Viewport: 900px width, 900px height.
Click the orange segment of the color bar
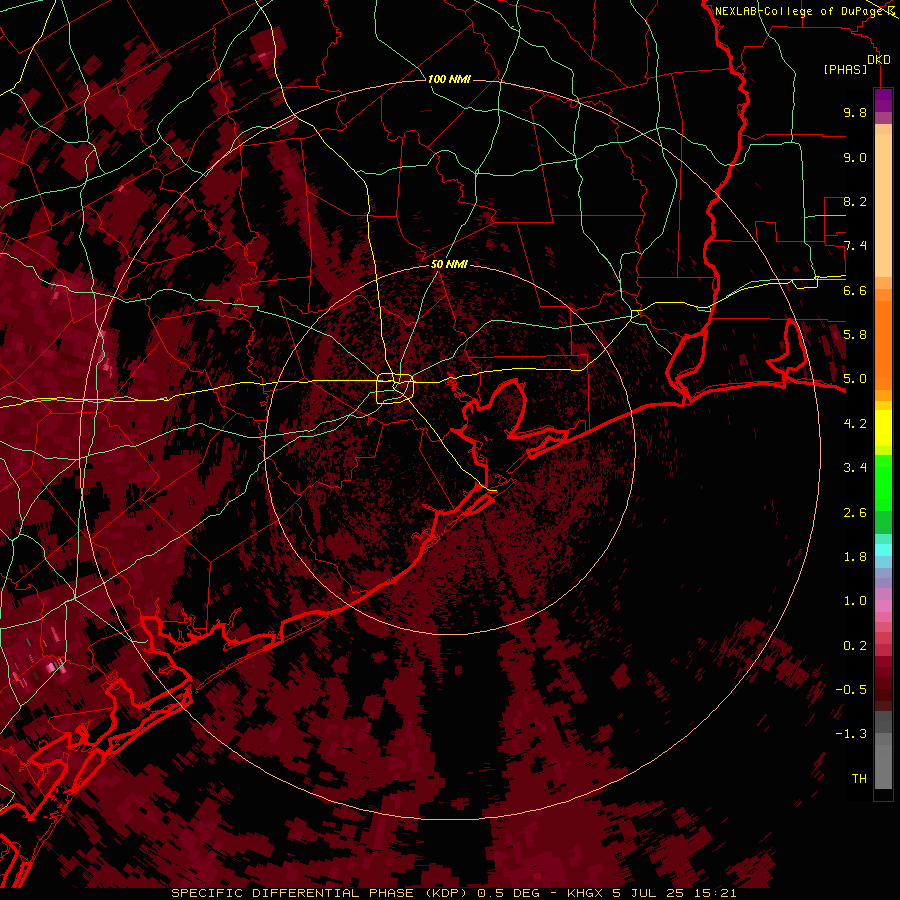883,344
